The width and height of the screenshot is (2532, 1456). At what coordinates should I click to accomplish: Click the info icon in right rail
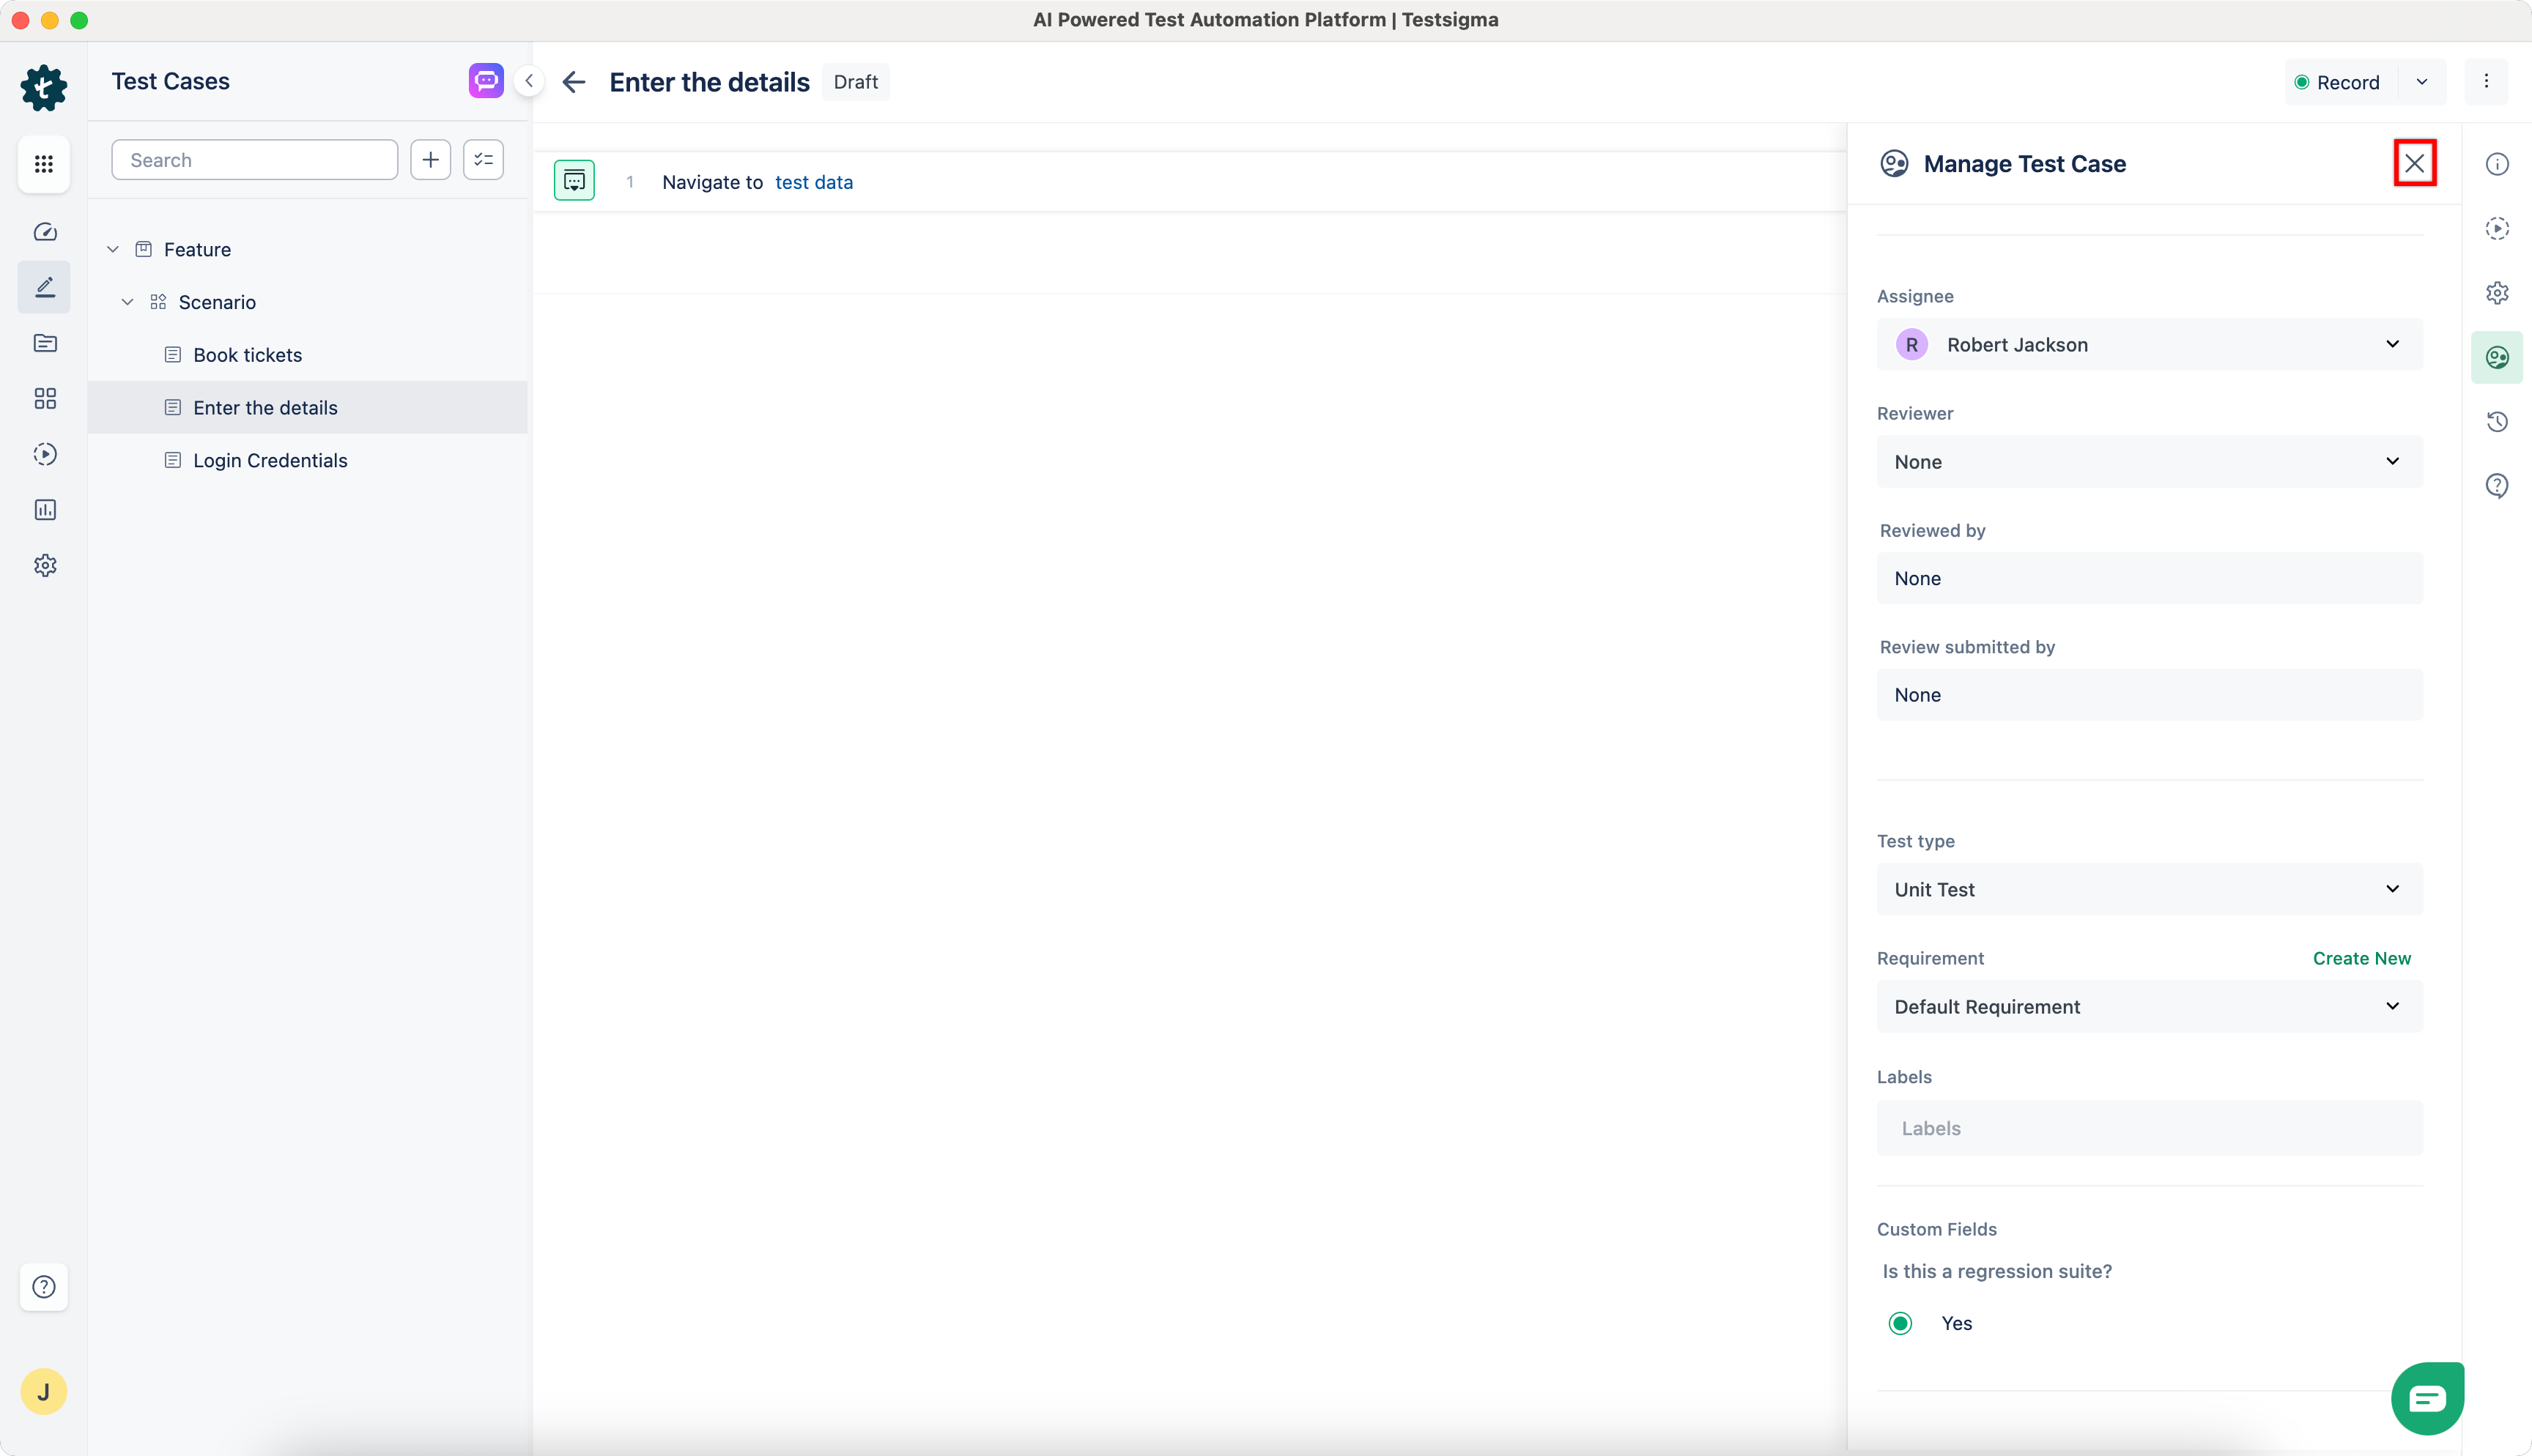(2497, 164)
